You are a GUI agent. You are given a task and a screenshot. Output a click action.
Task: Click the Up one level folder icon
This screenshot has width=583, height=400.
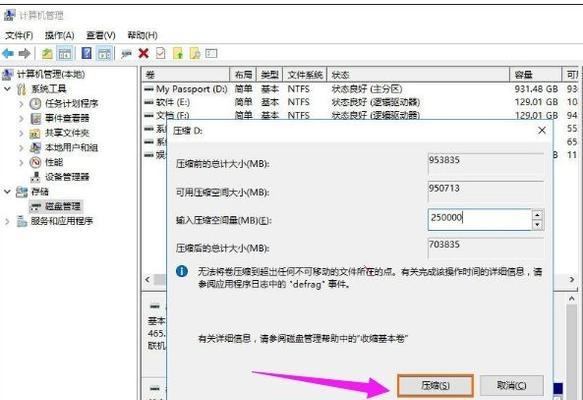[x=47, y=54]
